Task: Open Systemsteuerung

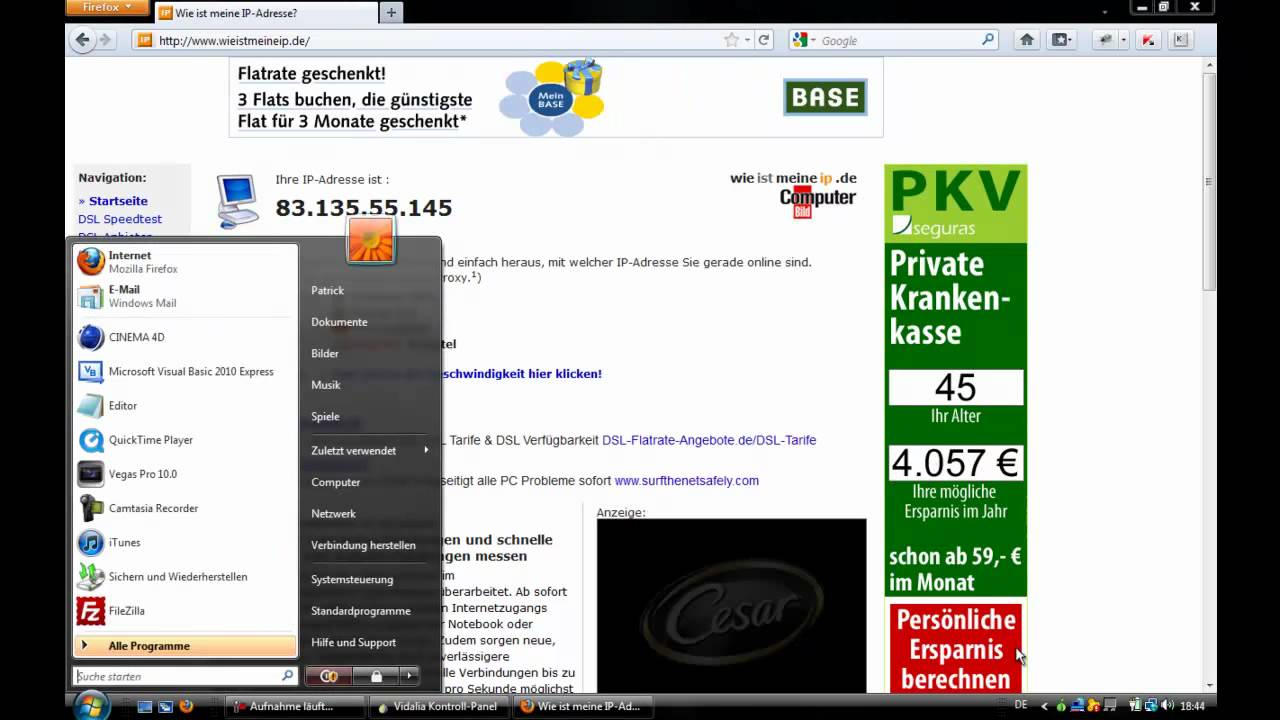Action: [x=352, y=579]
